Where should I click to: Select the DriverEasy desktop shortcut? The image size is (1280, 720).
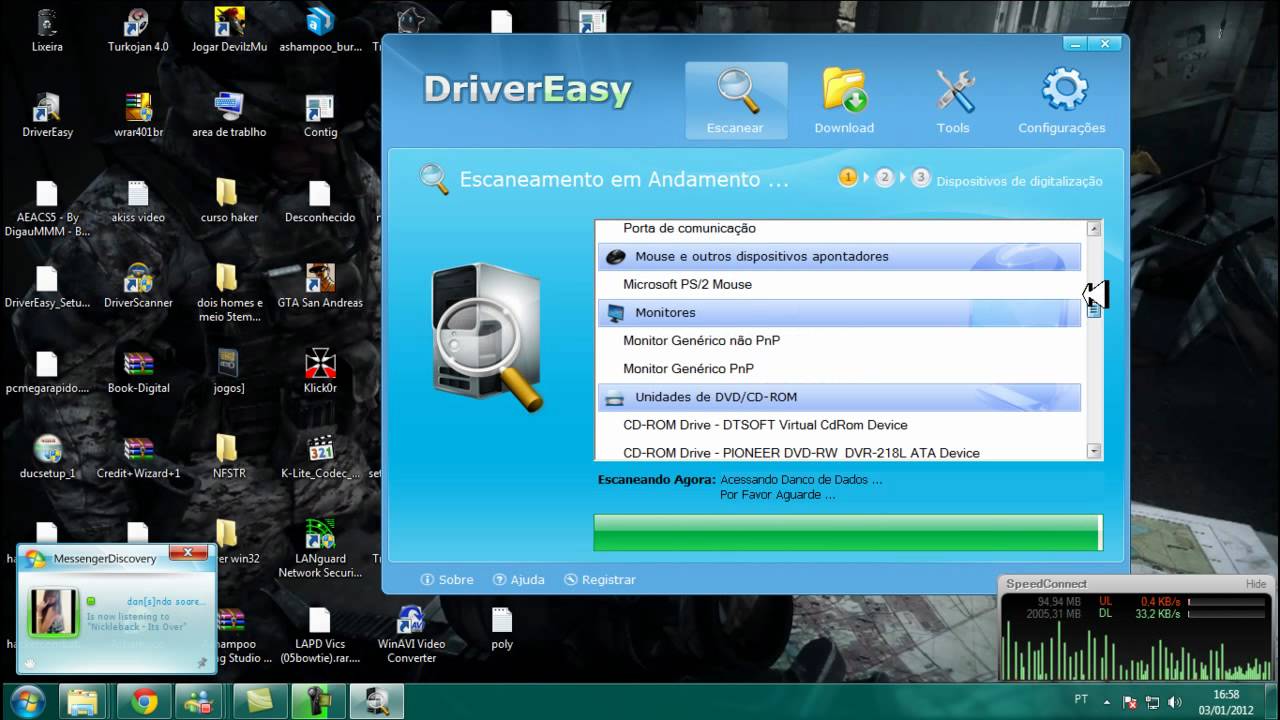click(47, 115)
